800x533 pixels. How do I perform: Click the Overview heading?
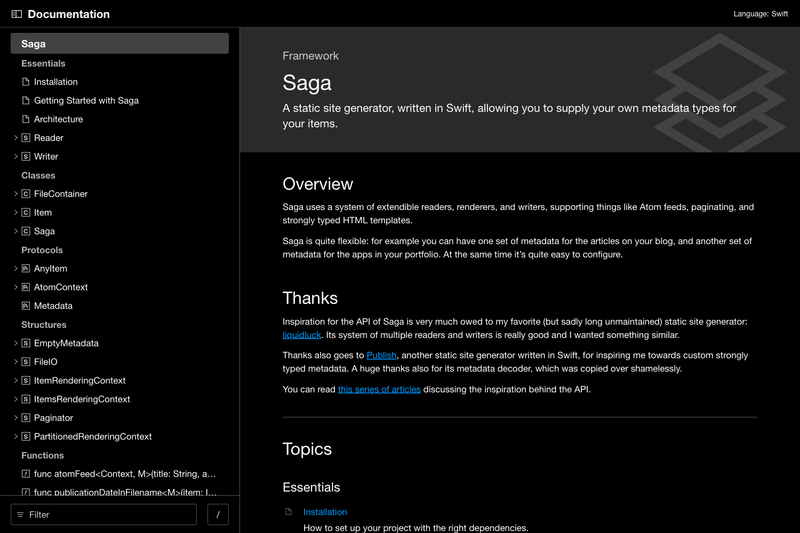(318, 184)
